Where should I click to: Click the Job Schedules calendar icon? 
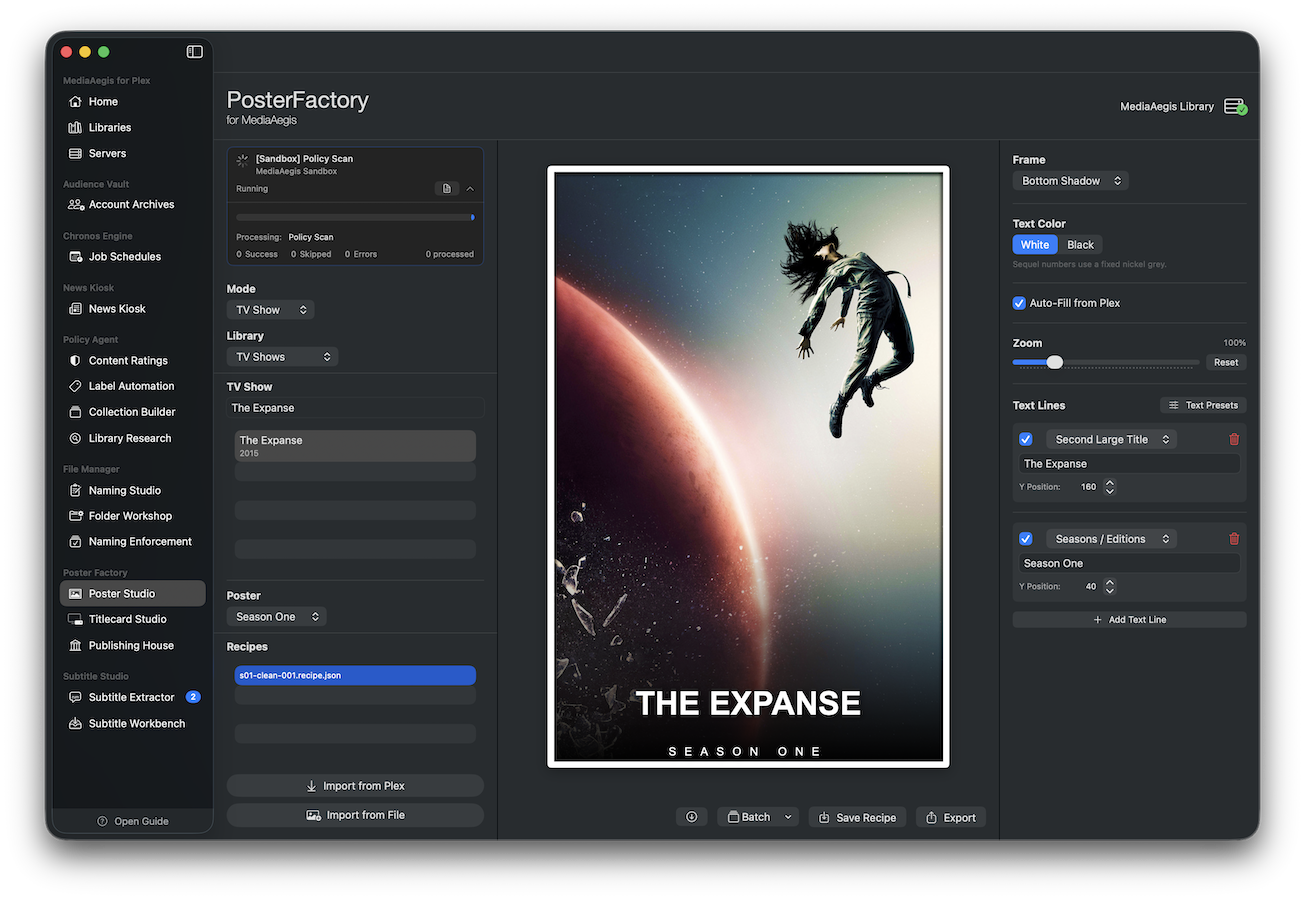[x=75, y=257]
